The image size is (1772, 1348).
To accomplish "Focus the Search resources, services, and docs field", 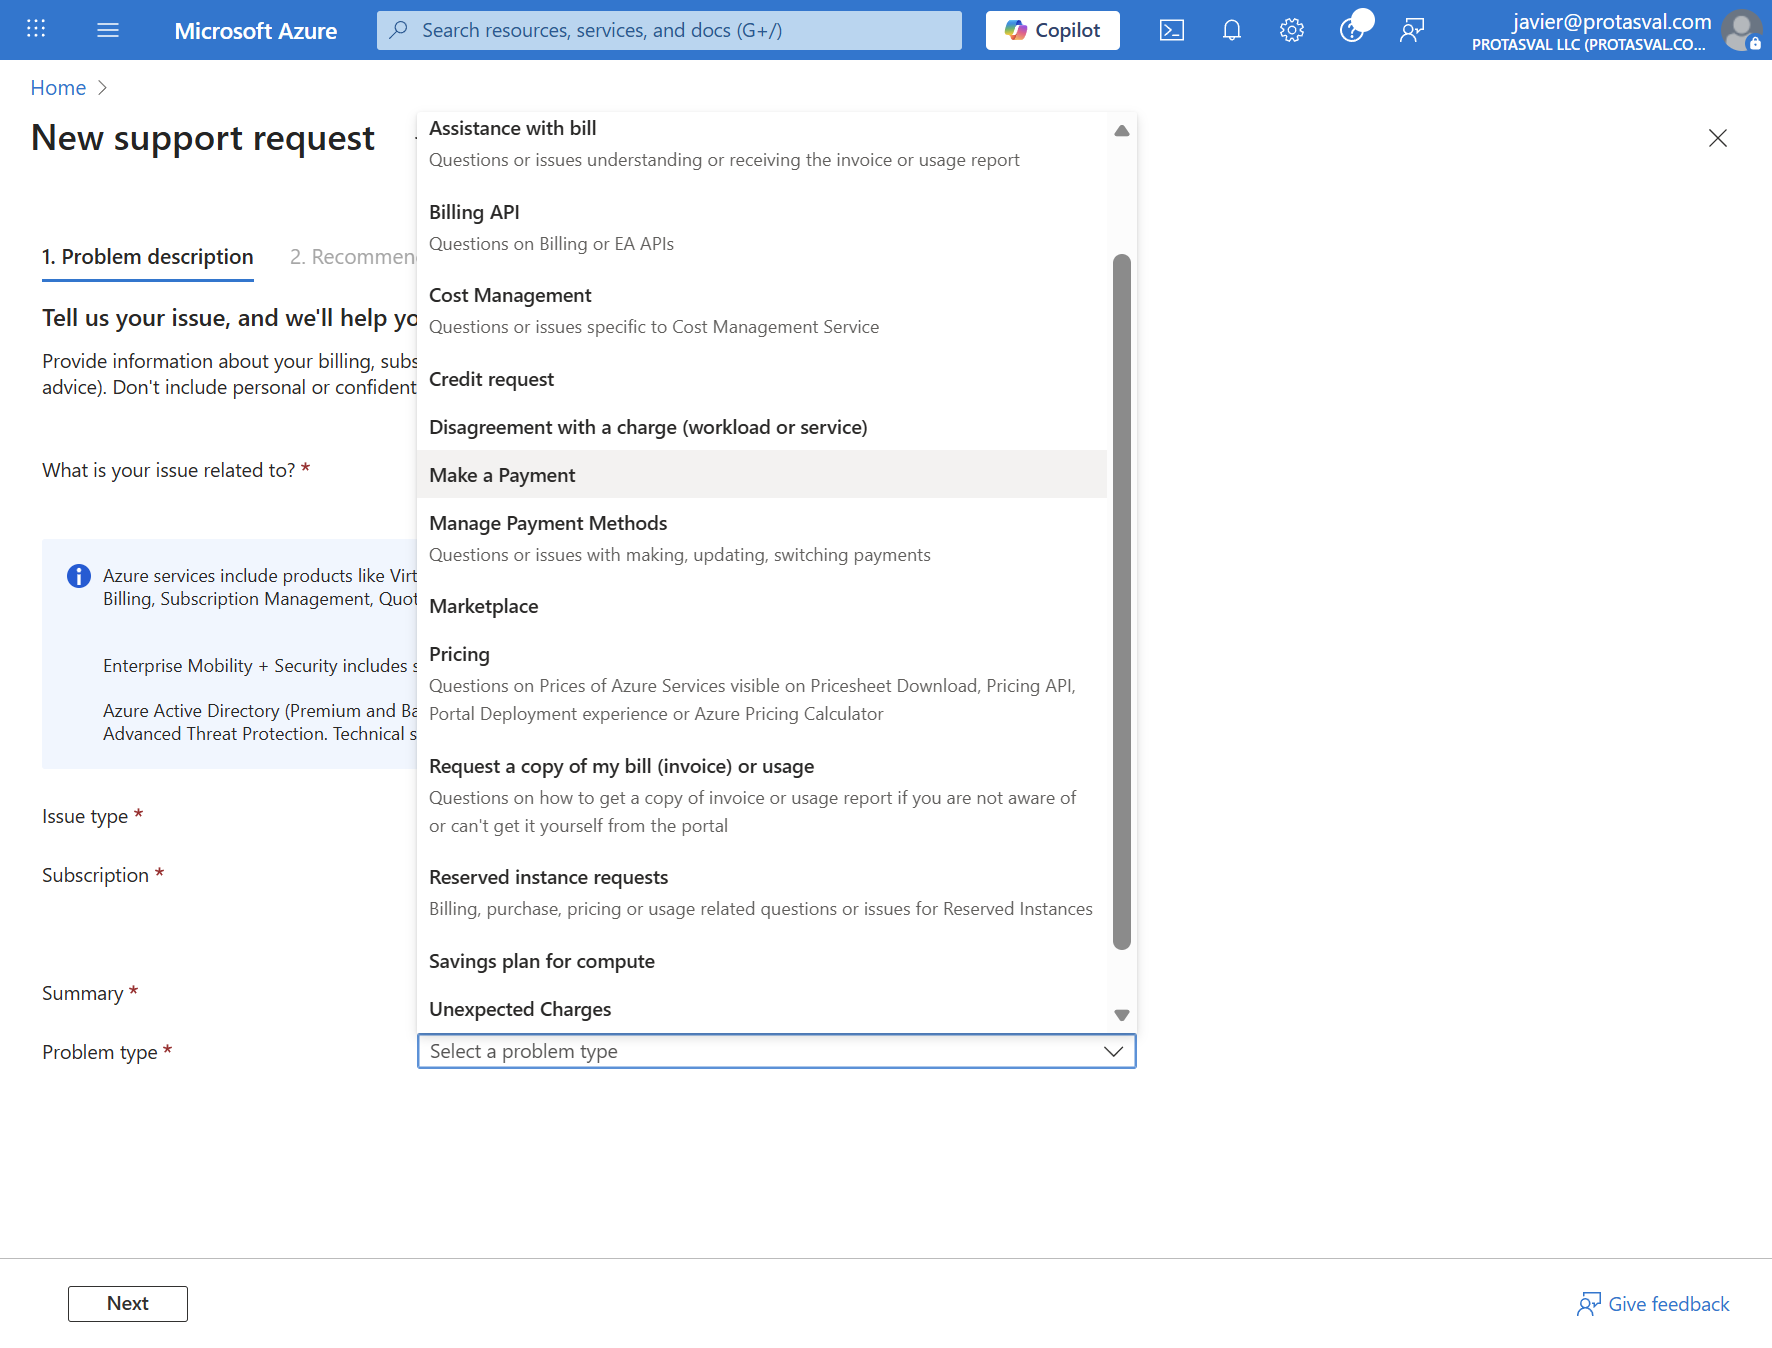I will [669, 30].
